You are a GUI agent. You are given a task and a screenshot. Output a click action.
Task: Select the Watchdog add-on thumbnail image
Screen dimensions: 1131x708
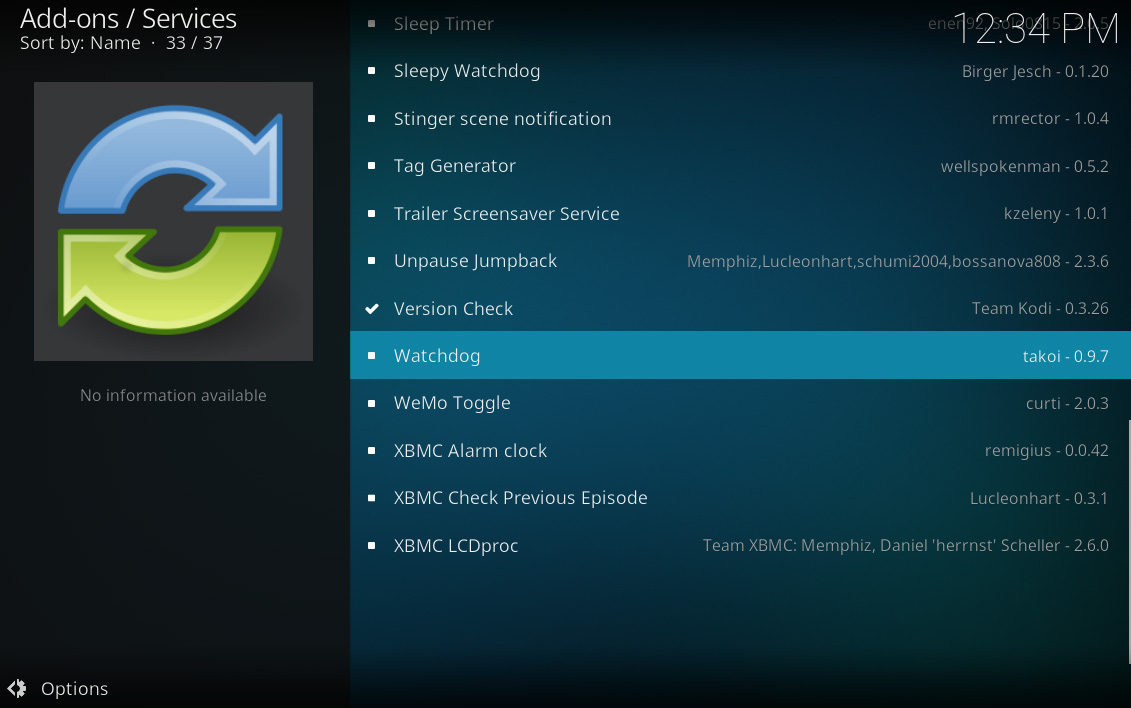tap(173, 221)
